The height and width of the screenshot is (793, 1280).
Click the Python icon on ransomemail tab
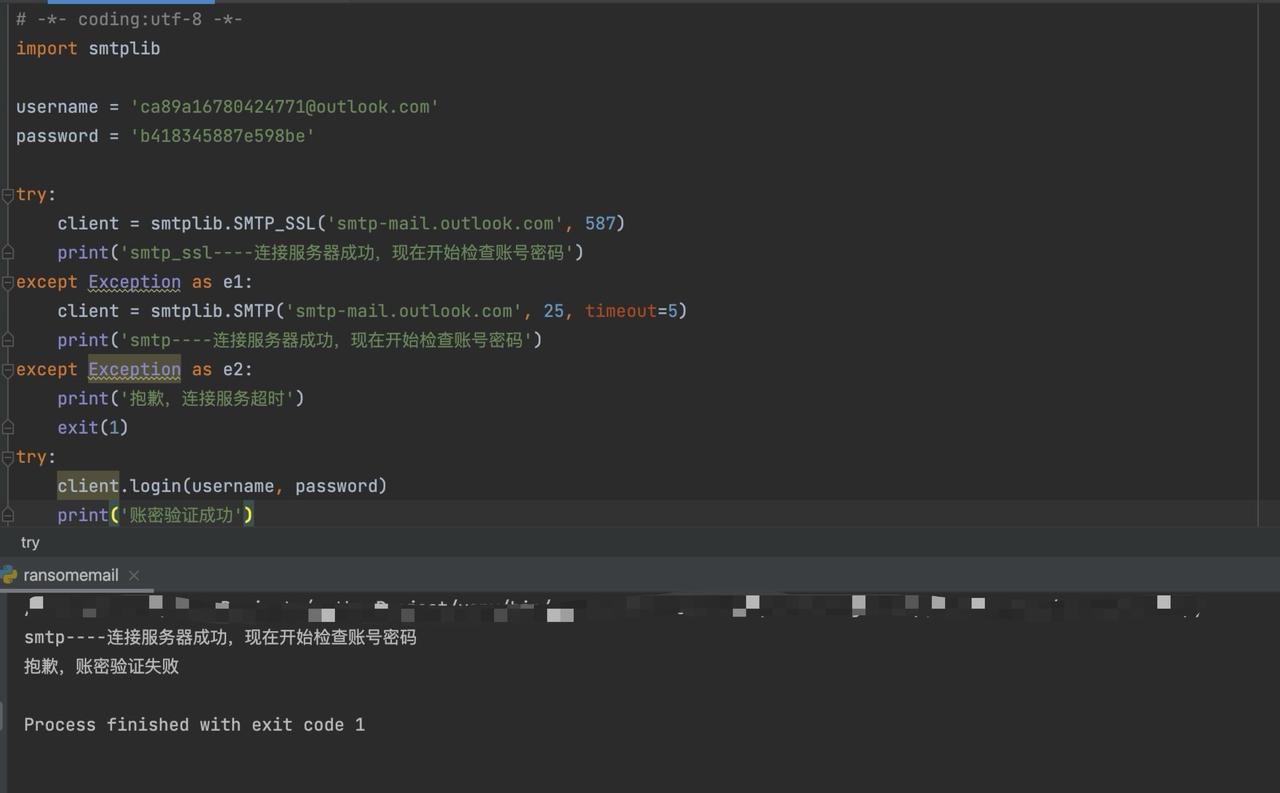point(9,575)
